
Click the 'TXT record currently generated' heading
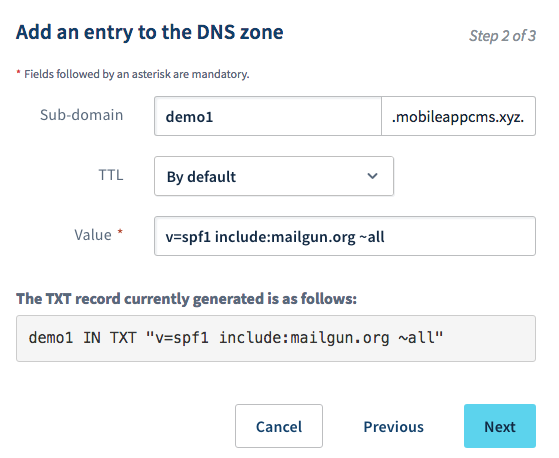pos(186,299)
